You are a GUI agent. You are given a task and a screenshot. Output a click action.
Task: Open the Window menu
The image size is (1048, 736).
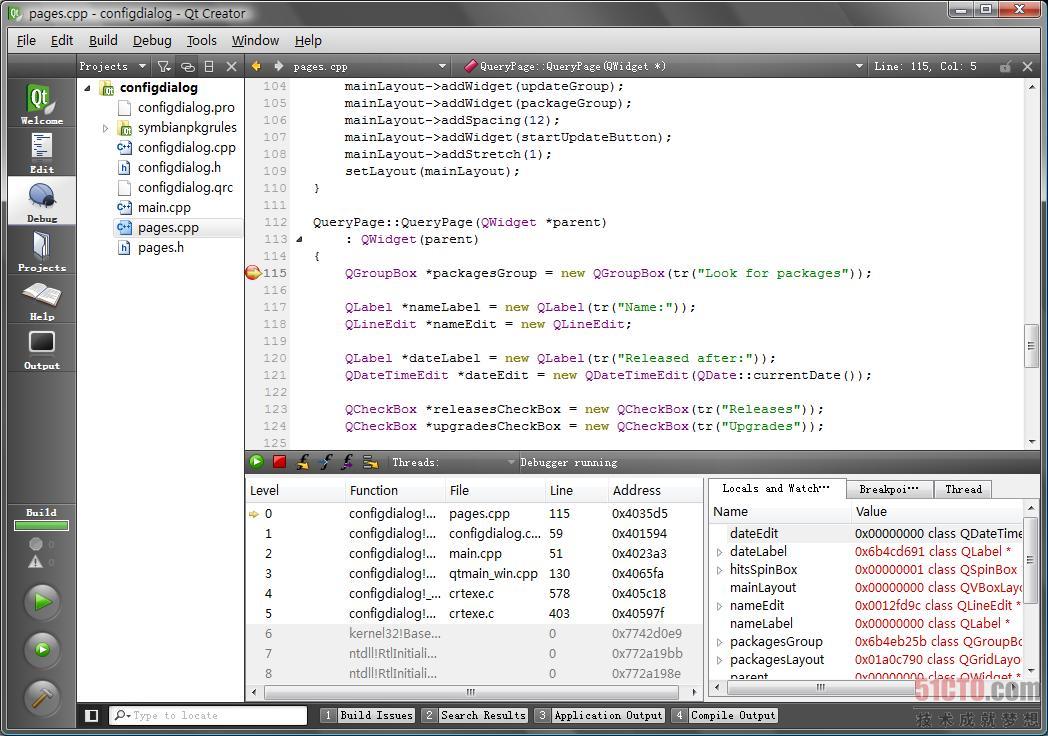pos(255,41)
